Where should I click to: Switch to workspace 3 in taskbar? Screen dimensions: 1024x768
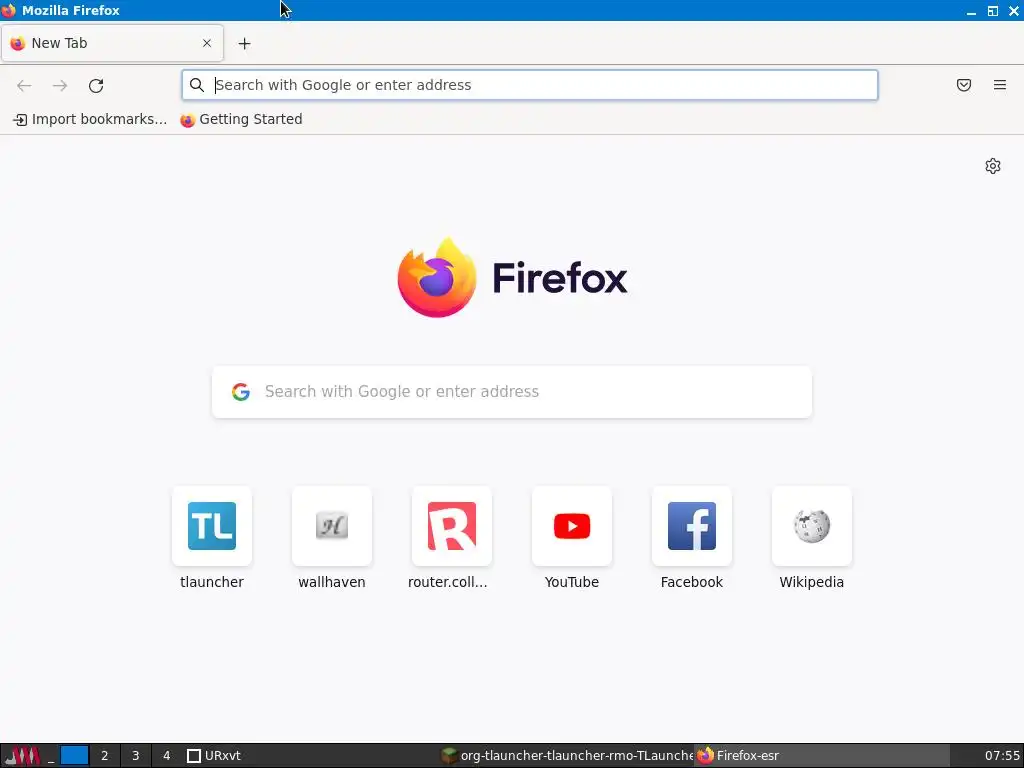pos(136,756)
